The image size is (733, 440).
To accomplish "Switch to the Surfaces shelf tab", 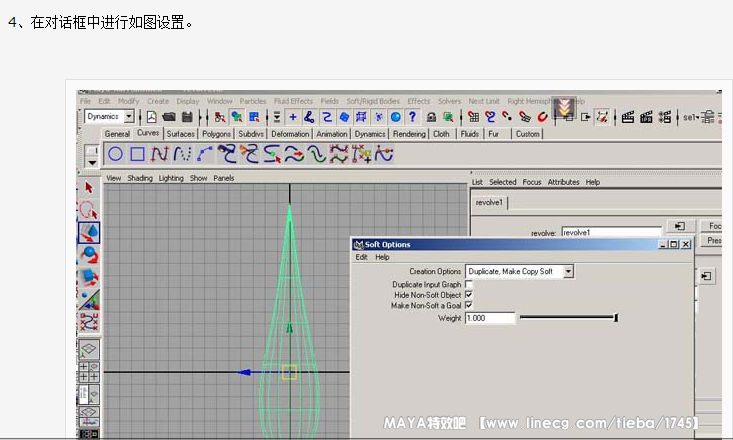I will 181,134.
